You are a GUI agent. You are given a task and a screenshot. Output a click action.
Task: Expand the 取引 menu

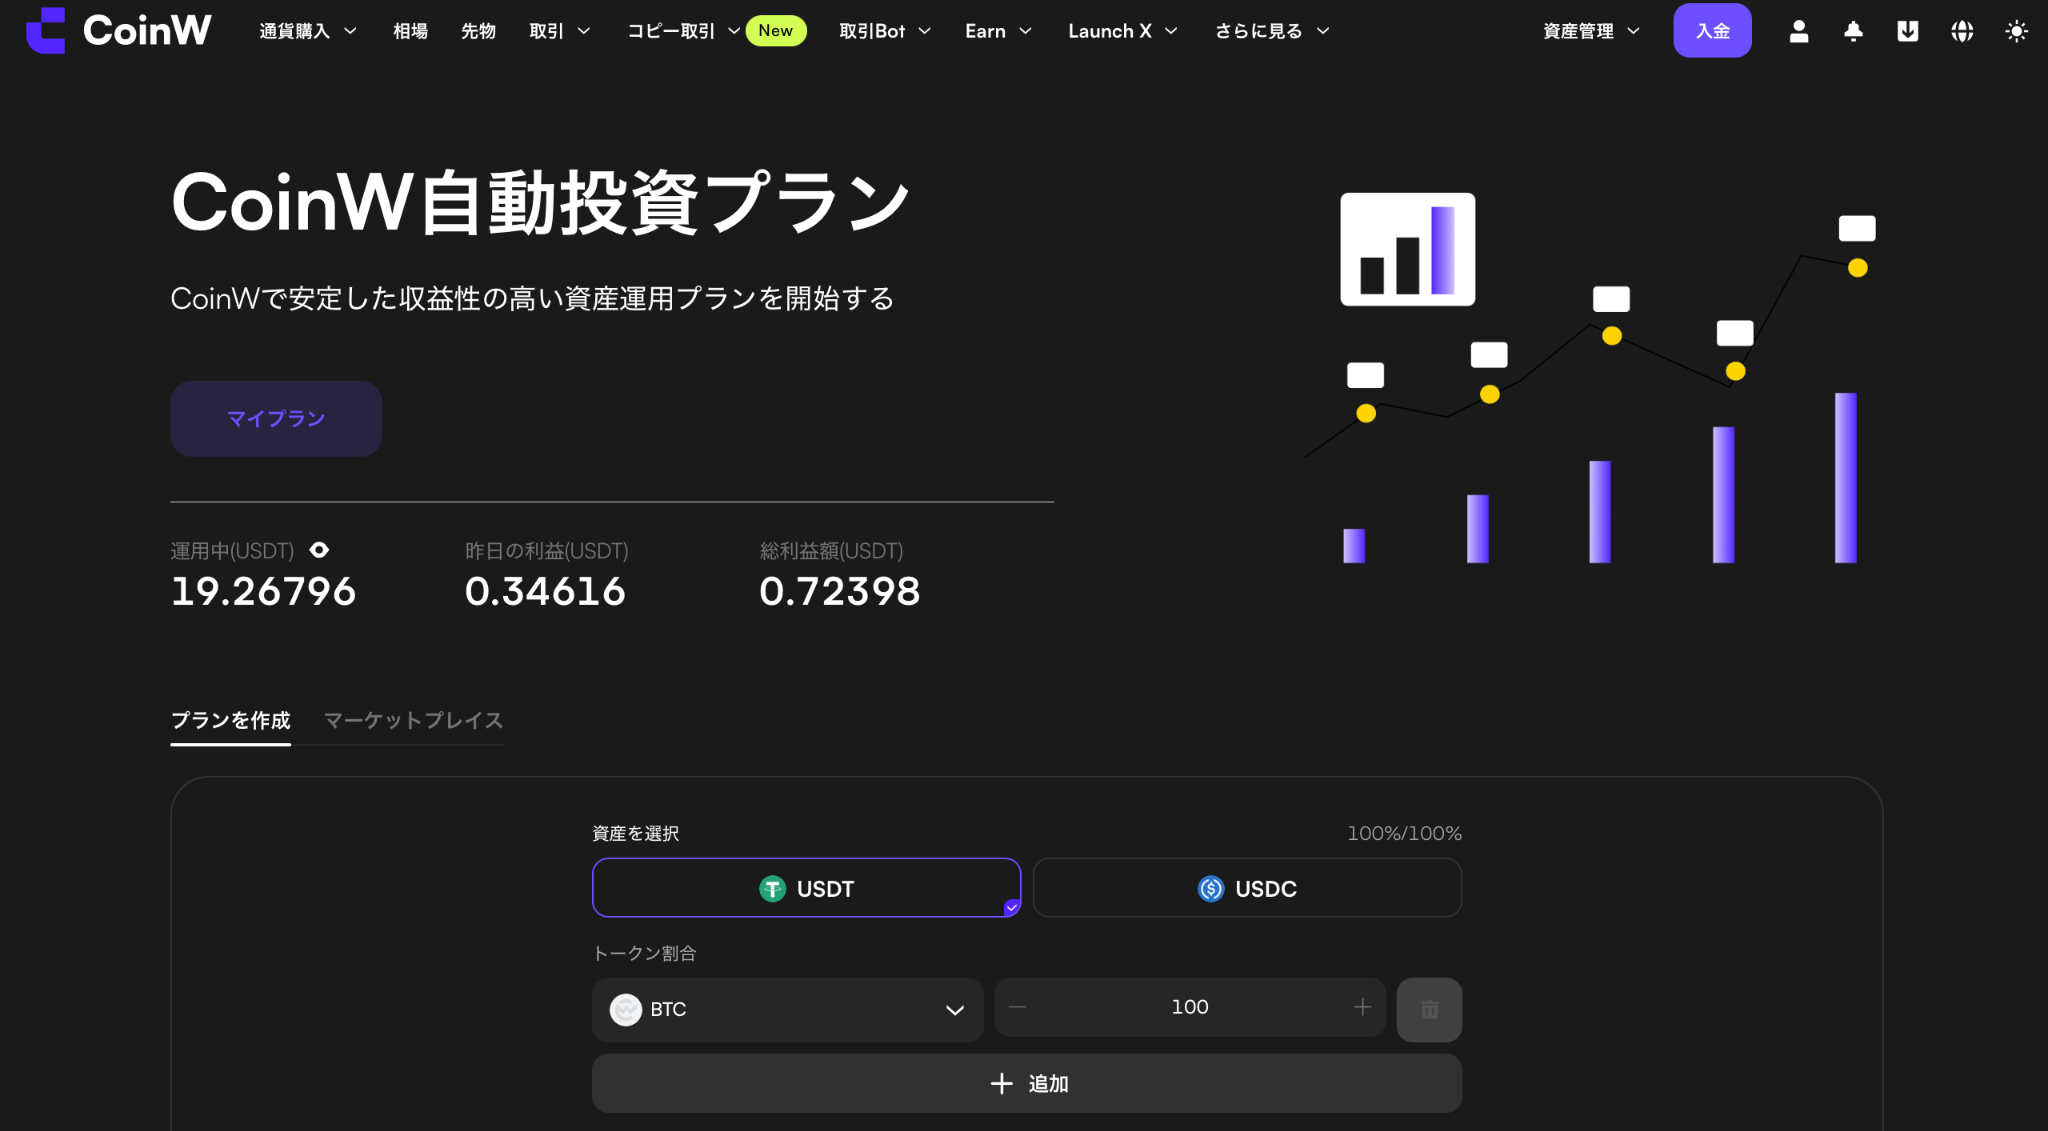[560, 31]
